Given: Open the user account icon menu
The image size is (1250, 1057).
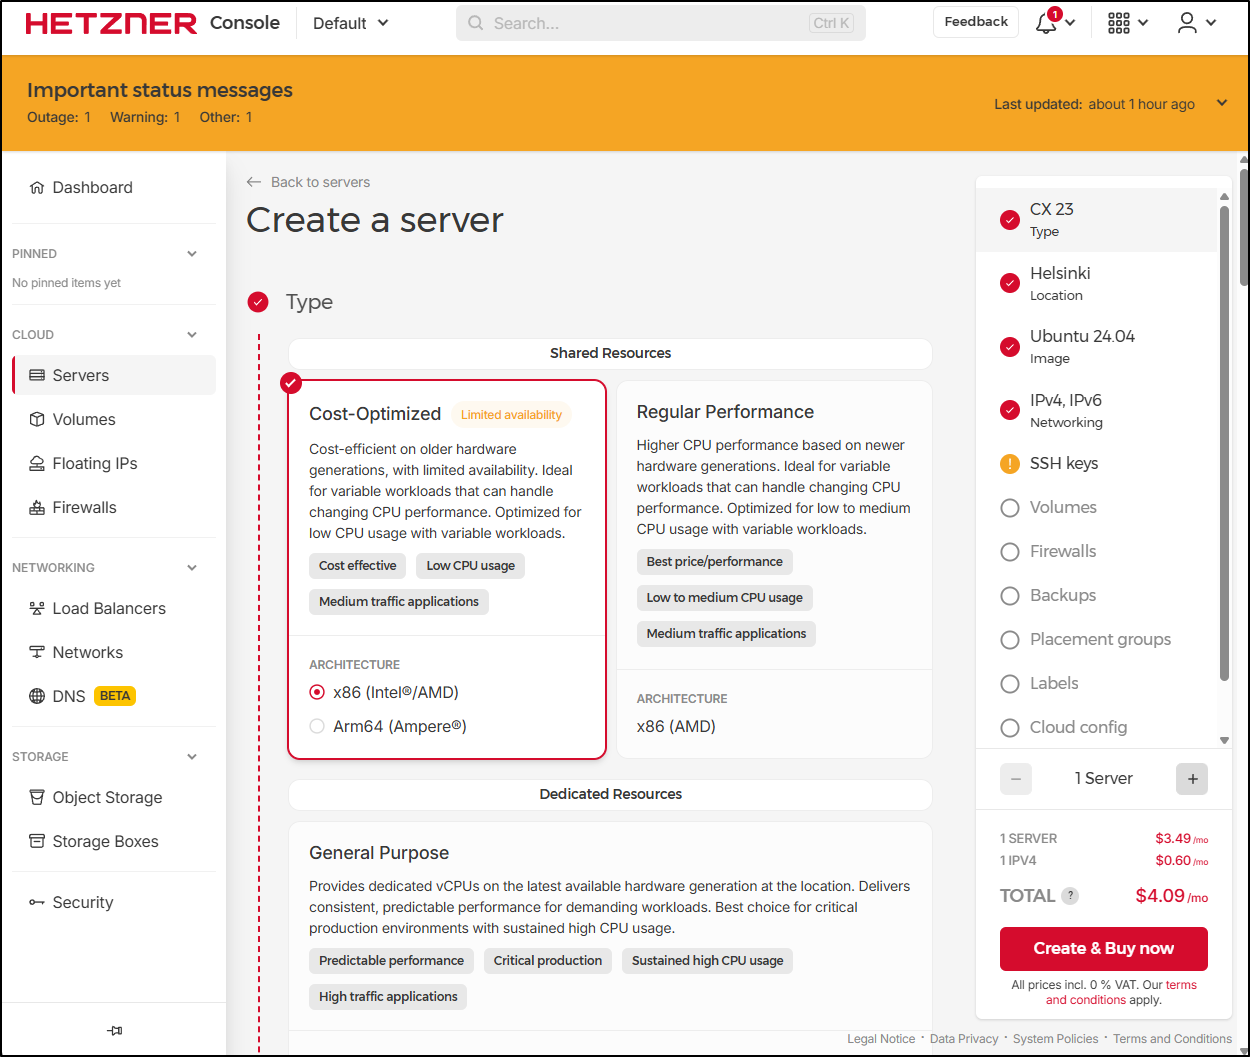Looking at the screenshot, I should point(1187,23).
